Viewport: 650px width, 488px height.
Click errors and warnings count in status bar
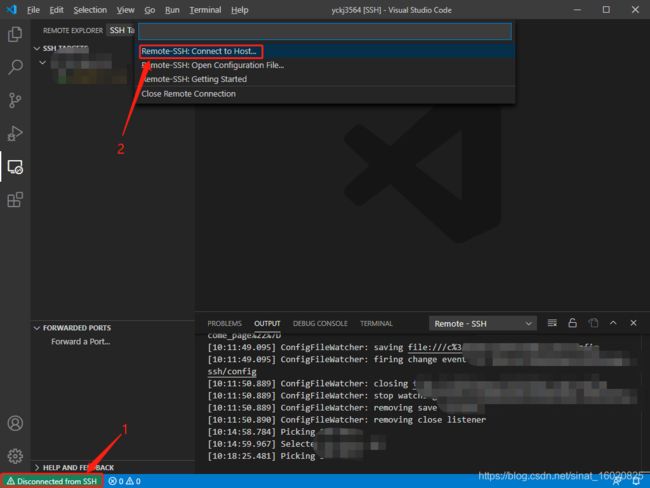pos(124,481)
